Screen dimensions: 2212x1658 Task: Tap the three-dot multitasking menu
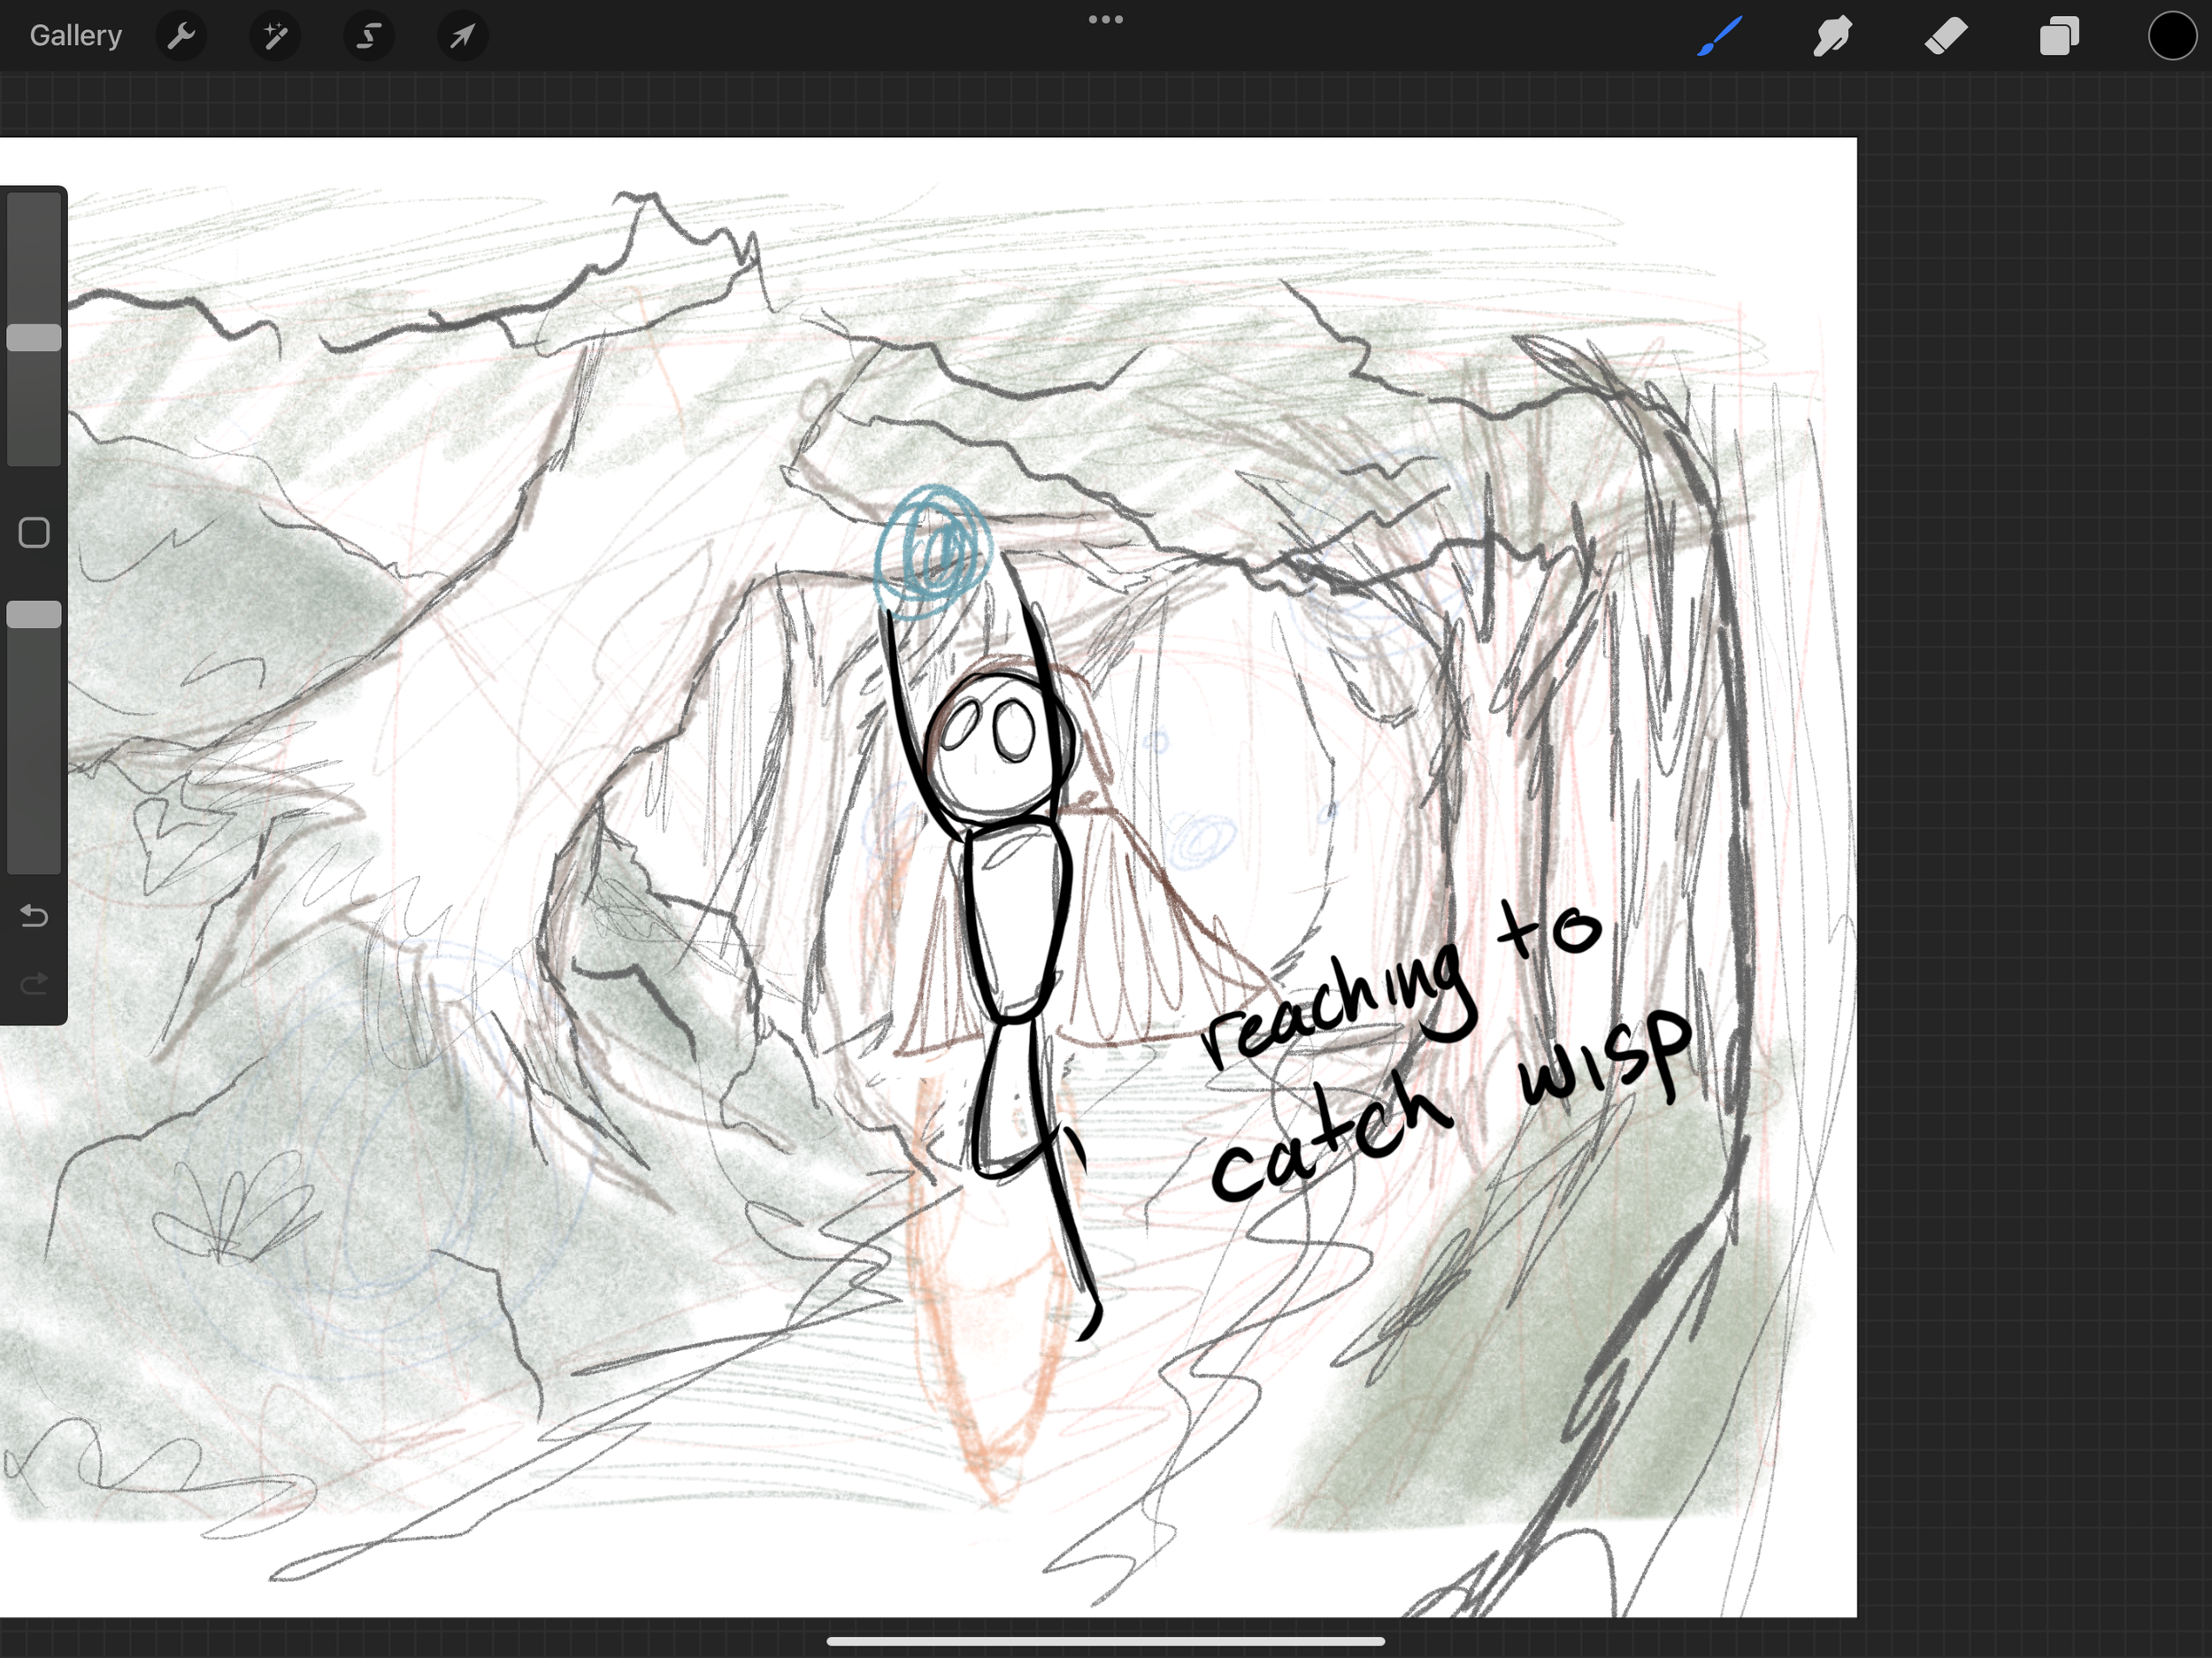1105,19
